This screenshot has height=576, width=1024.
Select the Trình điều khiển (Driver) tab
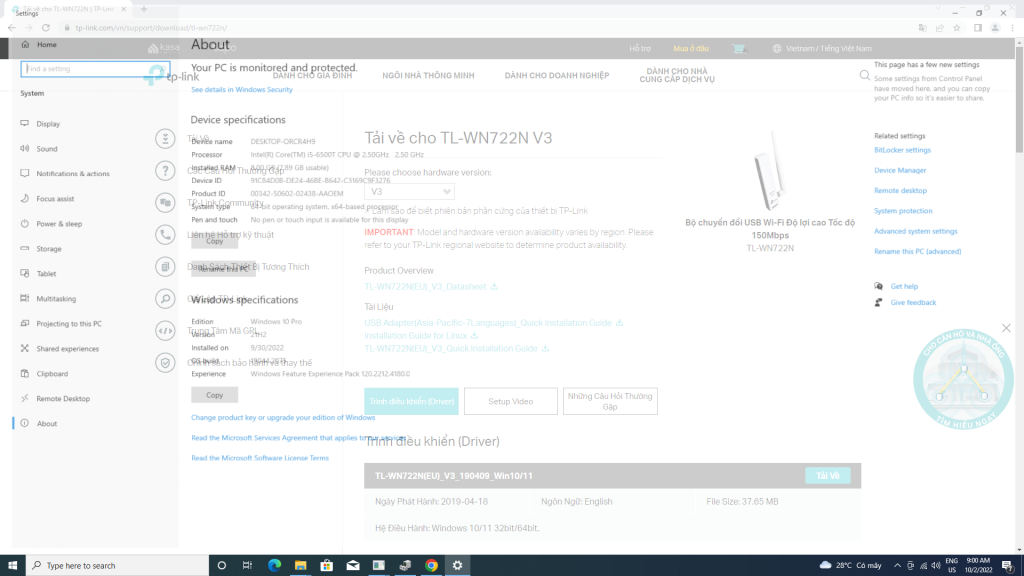411,401
